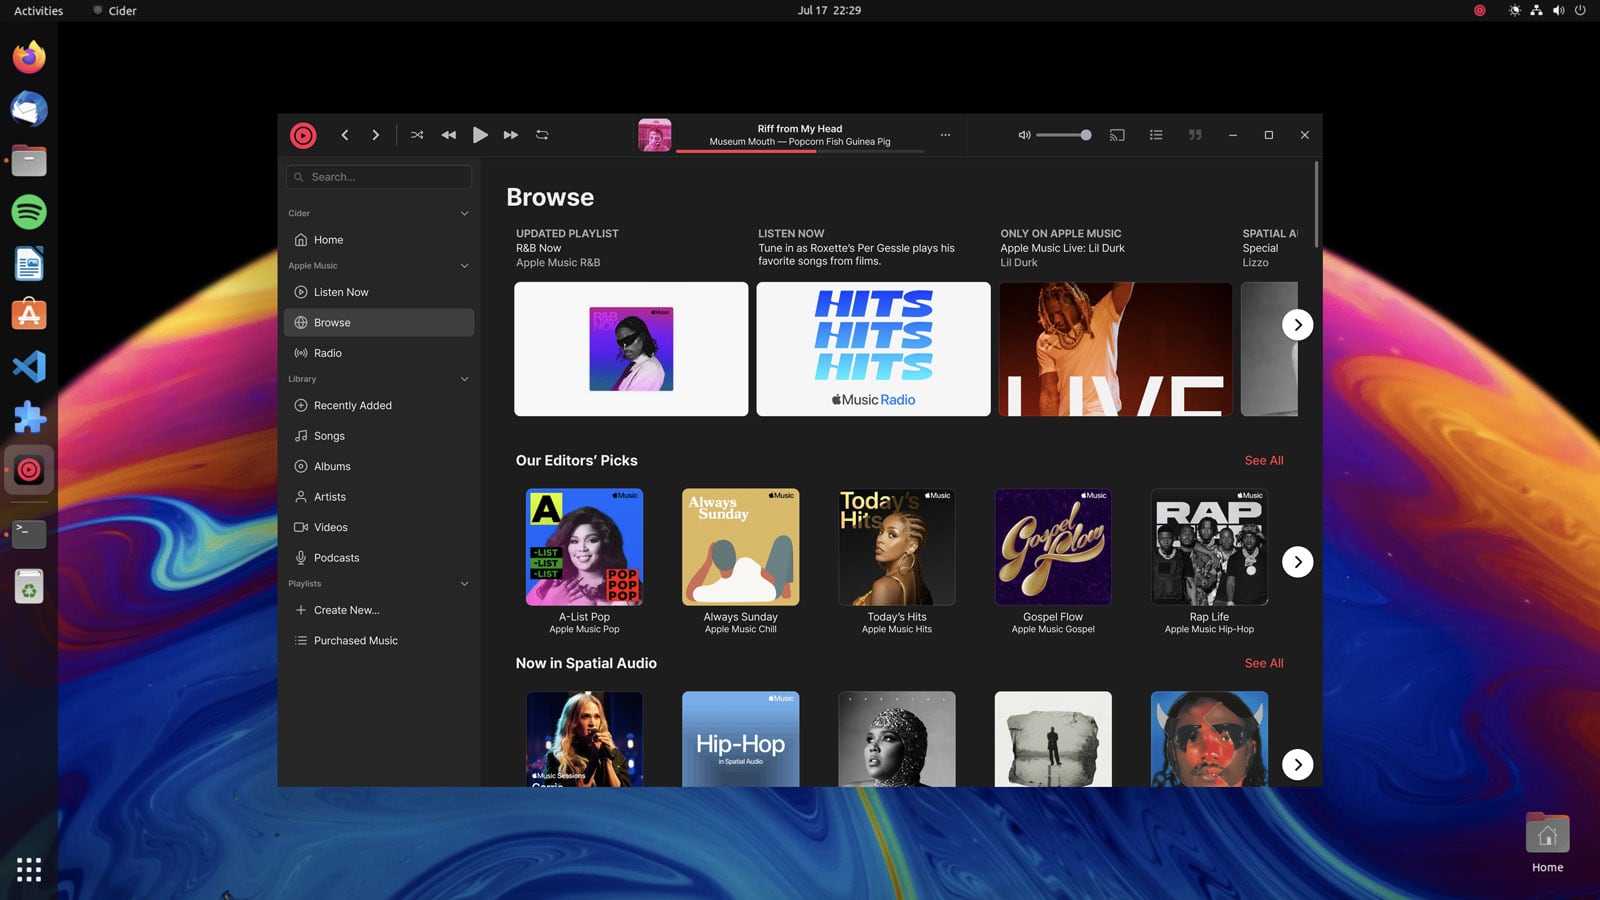Show the playback queue list
The width and height of the screenshot is (1600, 900).
pos(1156,135)
